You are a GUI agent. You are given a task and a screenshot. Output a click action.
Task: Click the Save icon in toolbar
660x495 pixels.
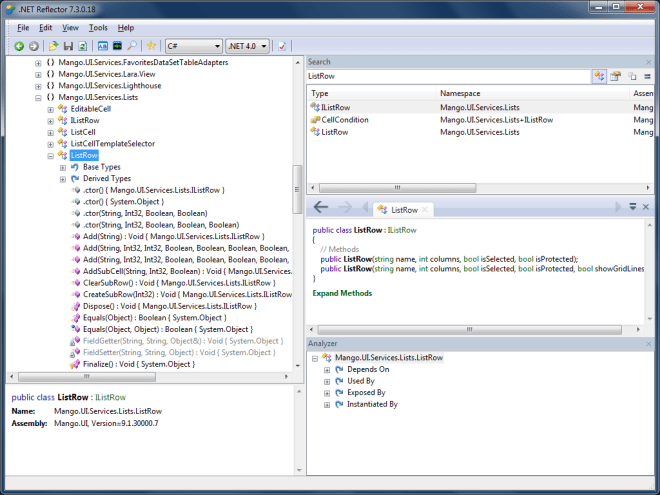click(x=68, y=46)
